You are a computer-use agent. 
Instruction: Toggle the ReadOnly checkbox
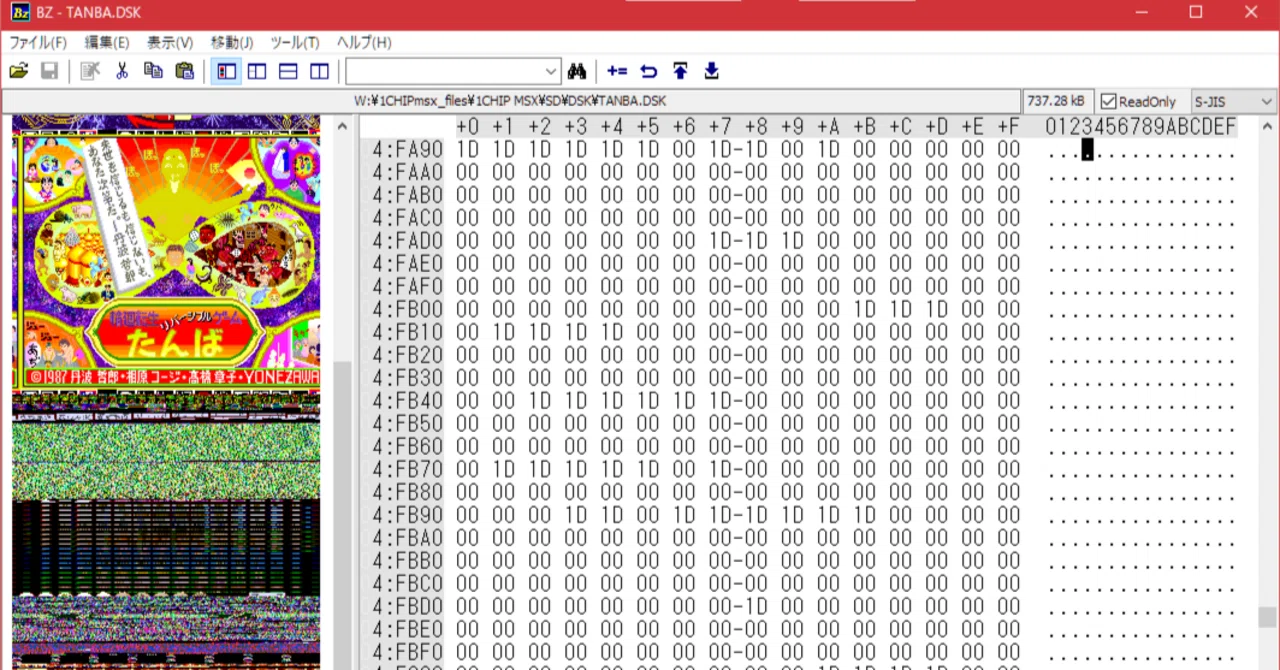1108,101
